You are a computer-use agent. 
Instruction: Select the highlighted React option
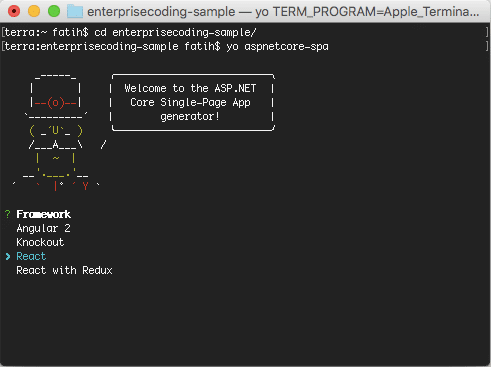31,256
